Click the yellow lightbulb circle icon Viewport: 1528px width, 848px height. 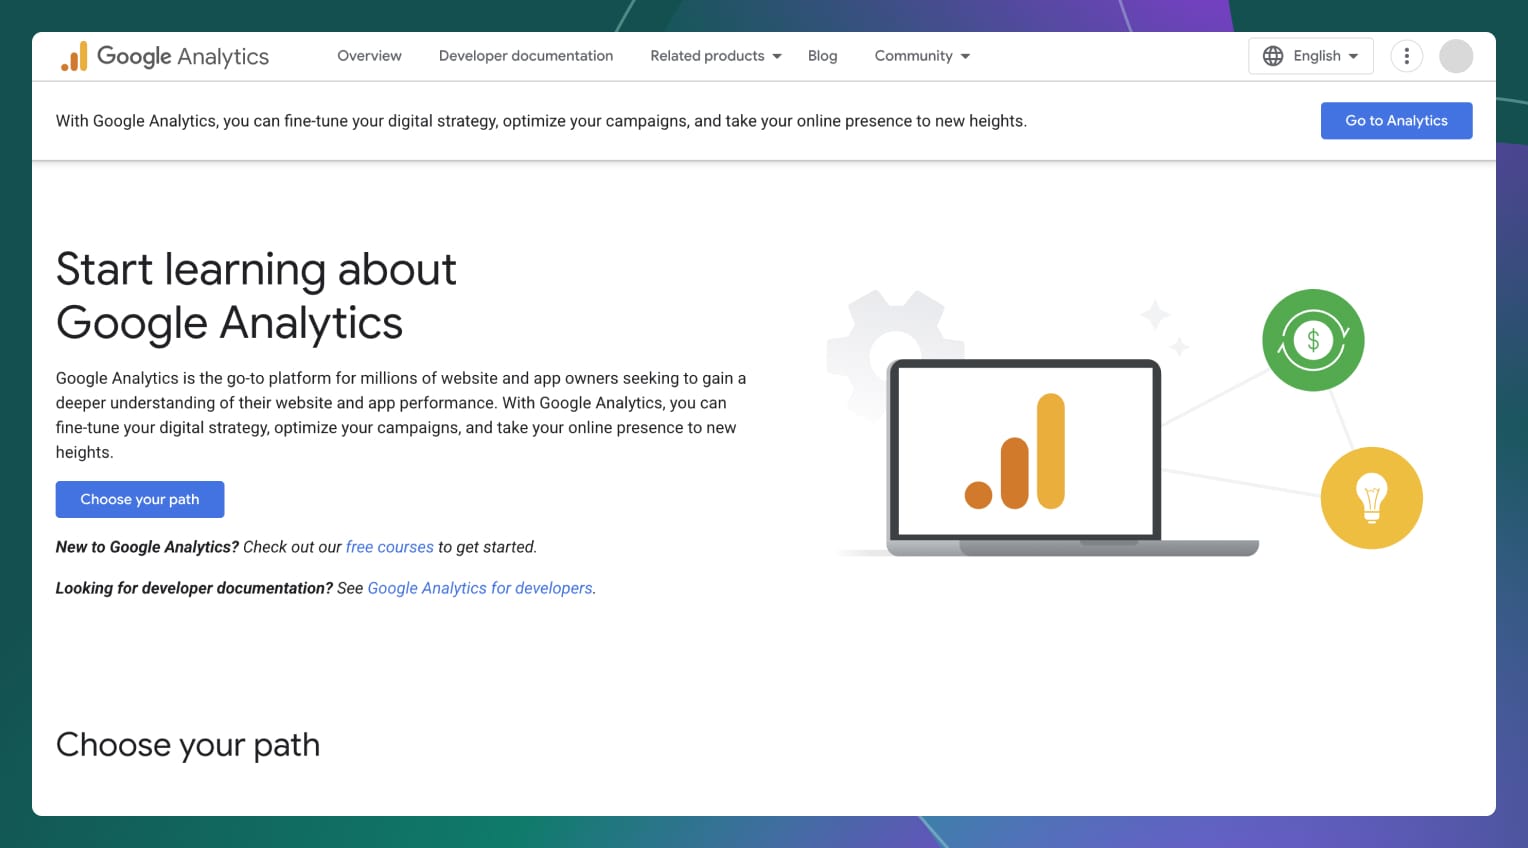coord(1371,498)
